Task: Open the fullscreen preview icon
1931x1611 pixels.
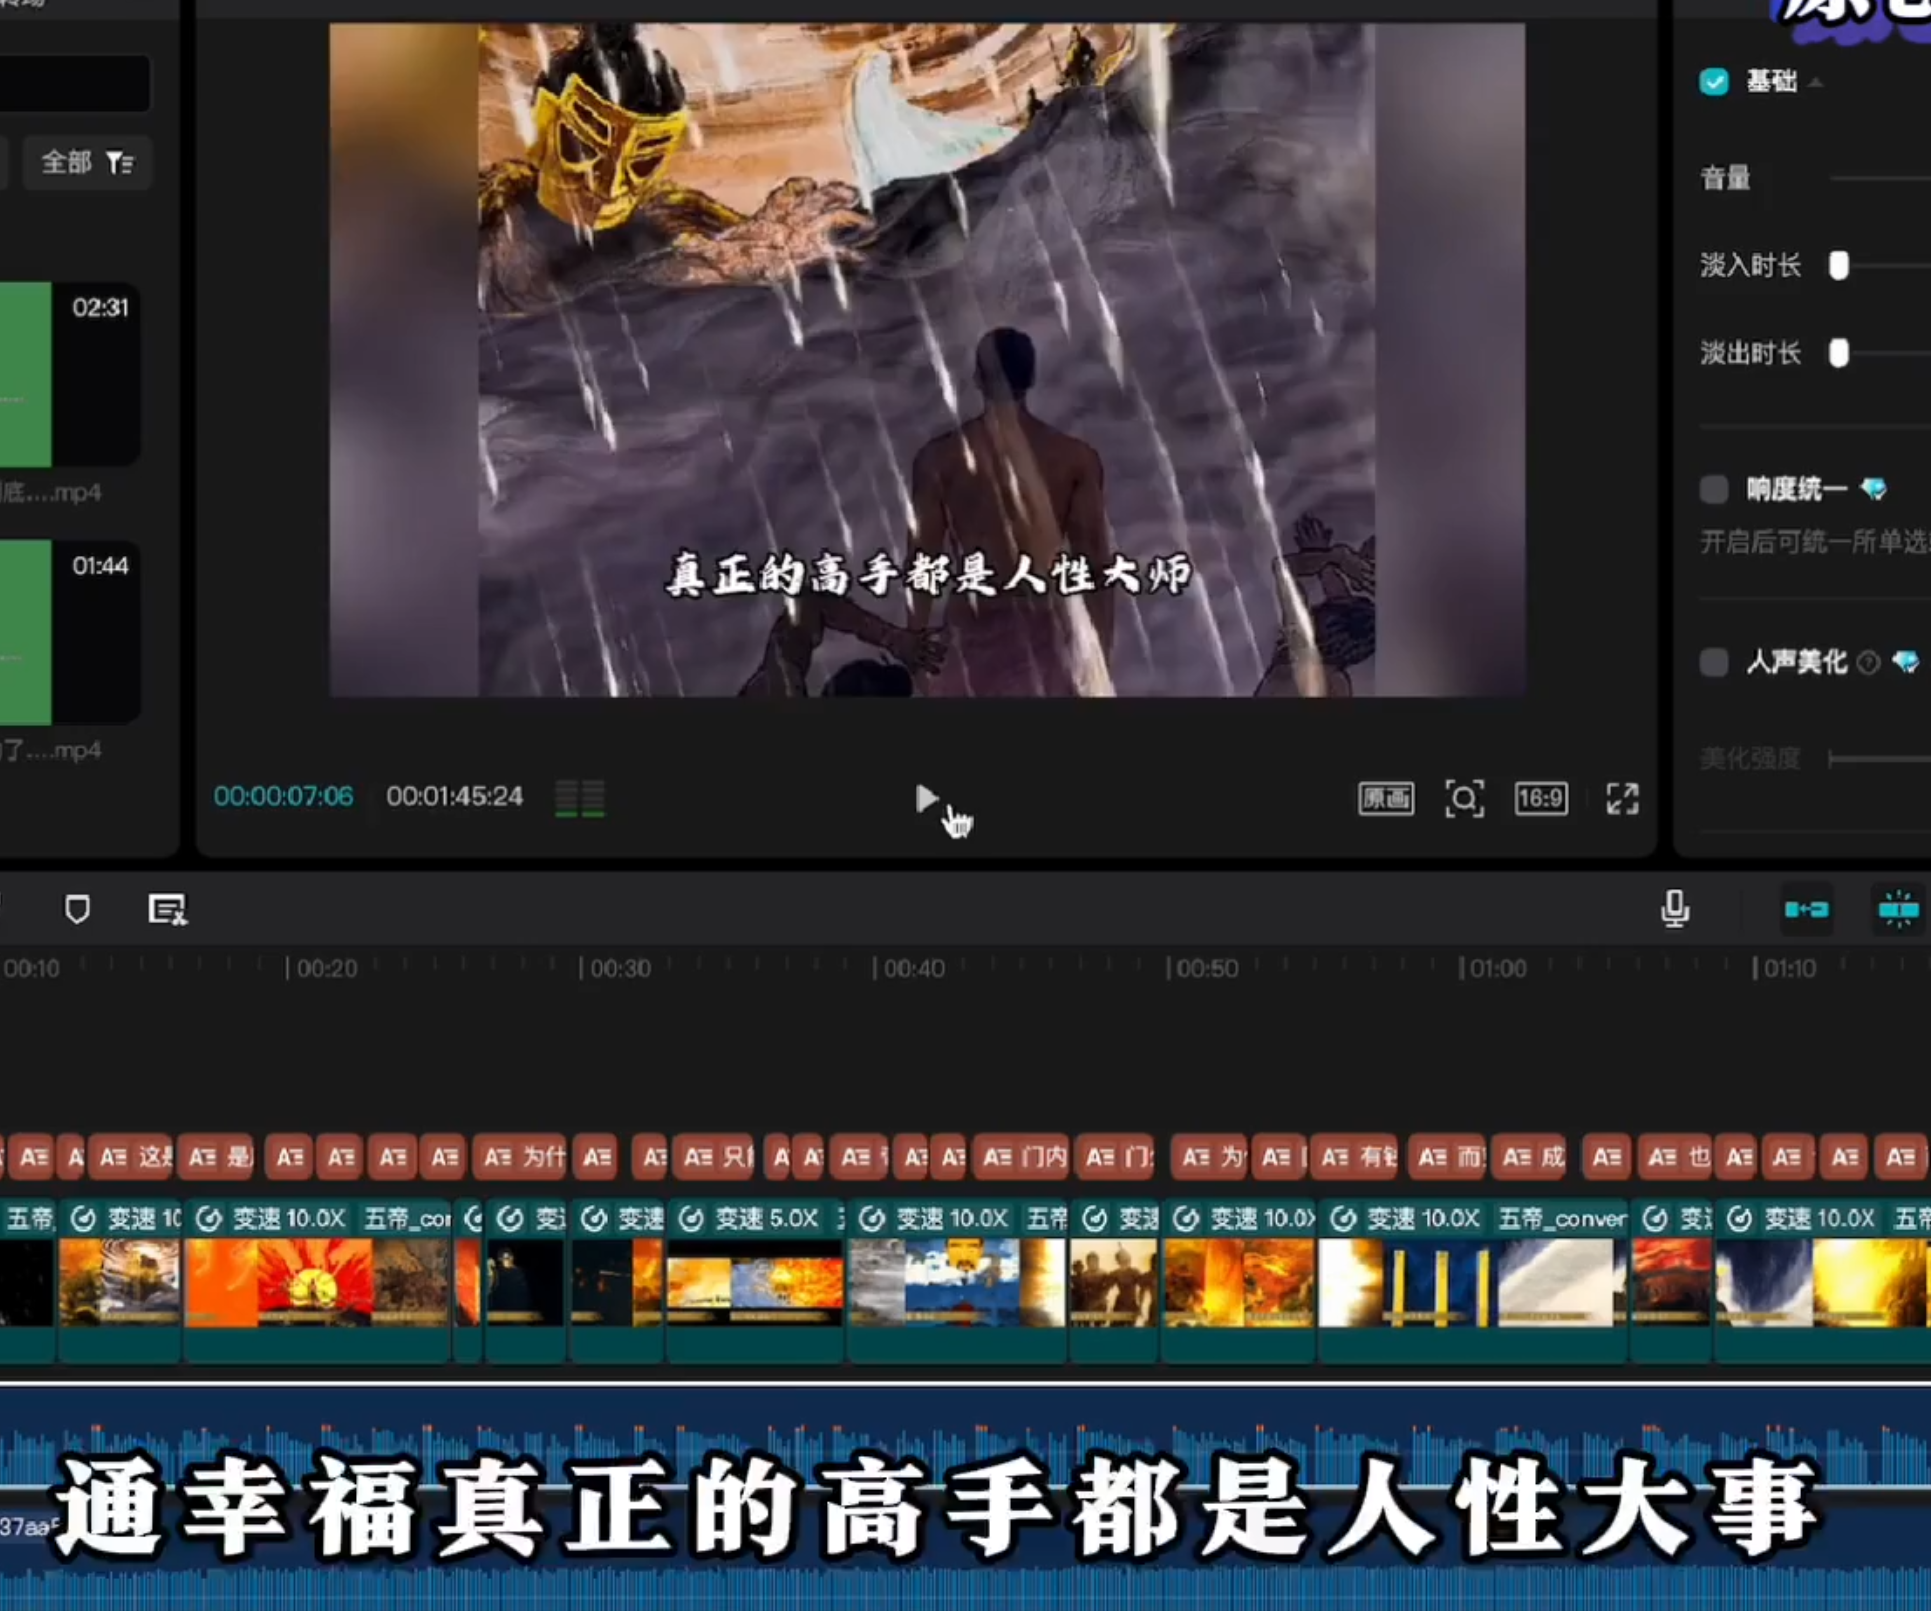Action: click(x=1621, y=799)
